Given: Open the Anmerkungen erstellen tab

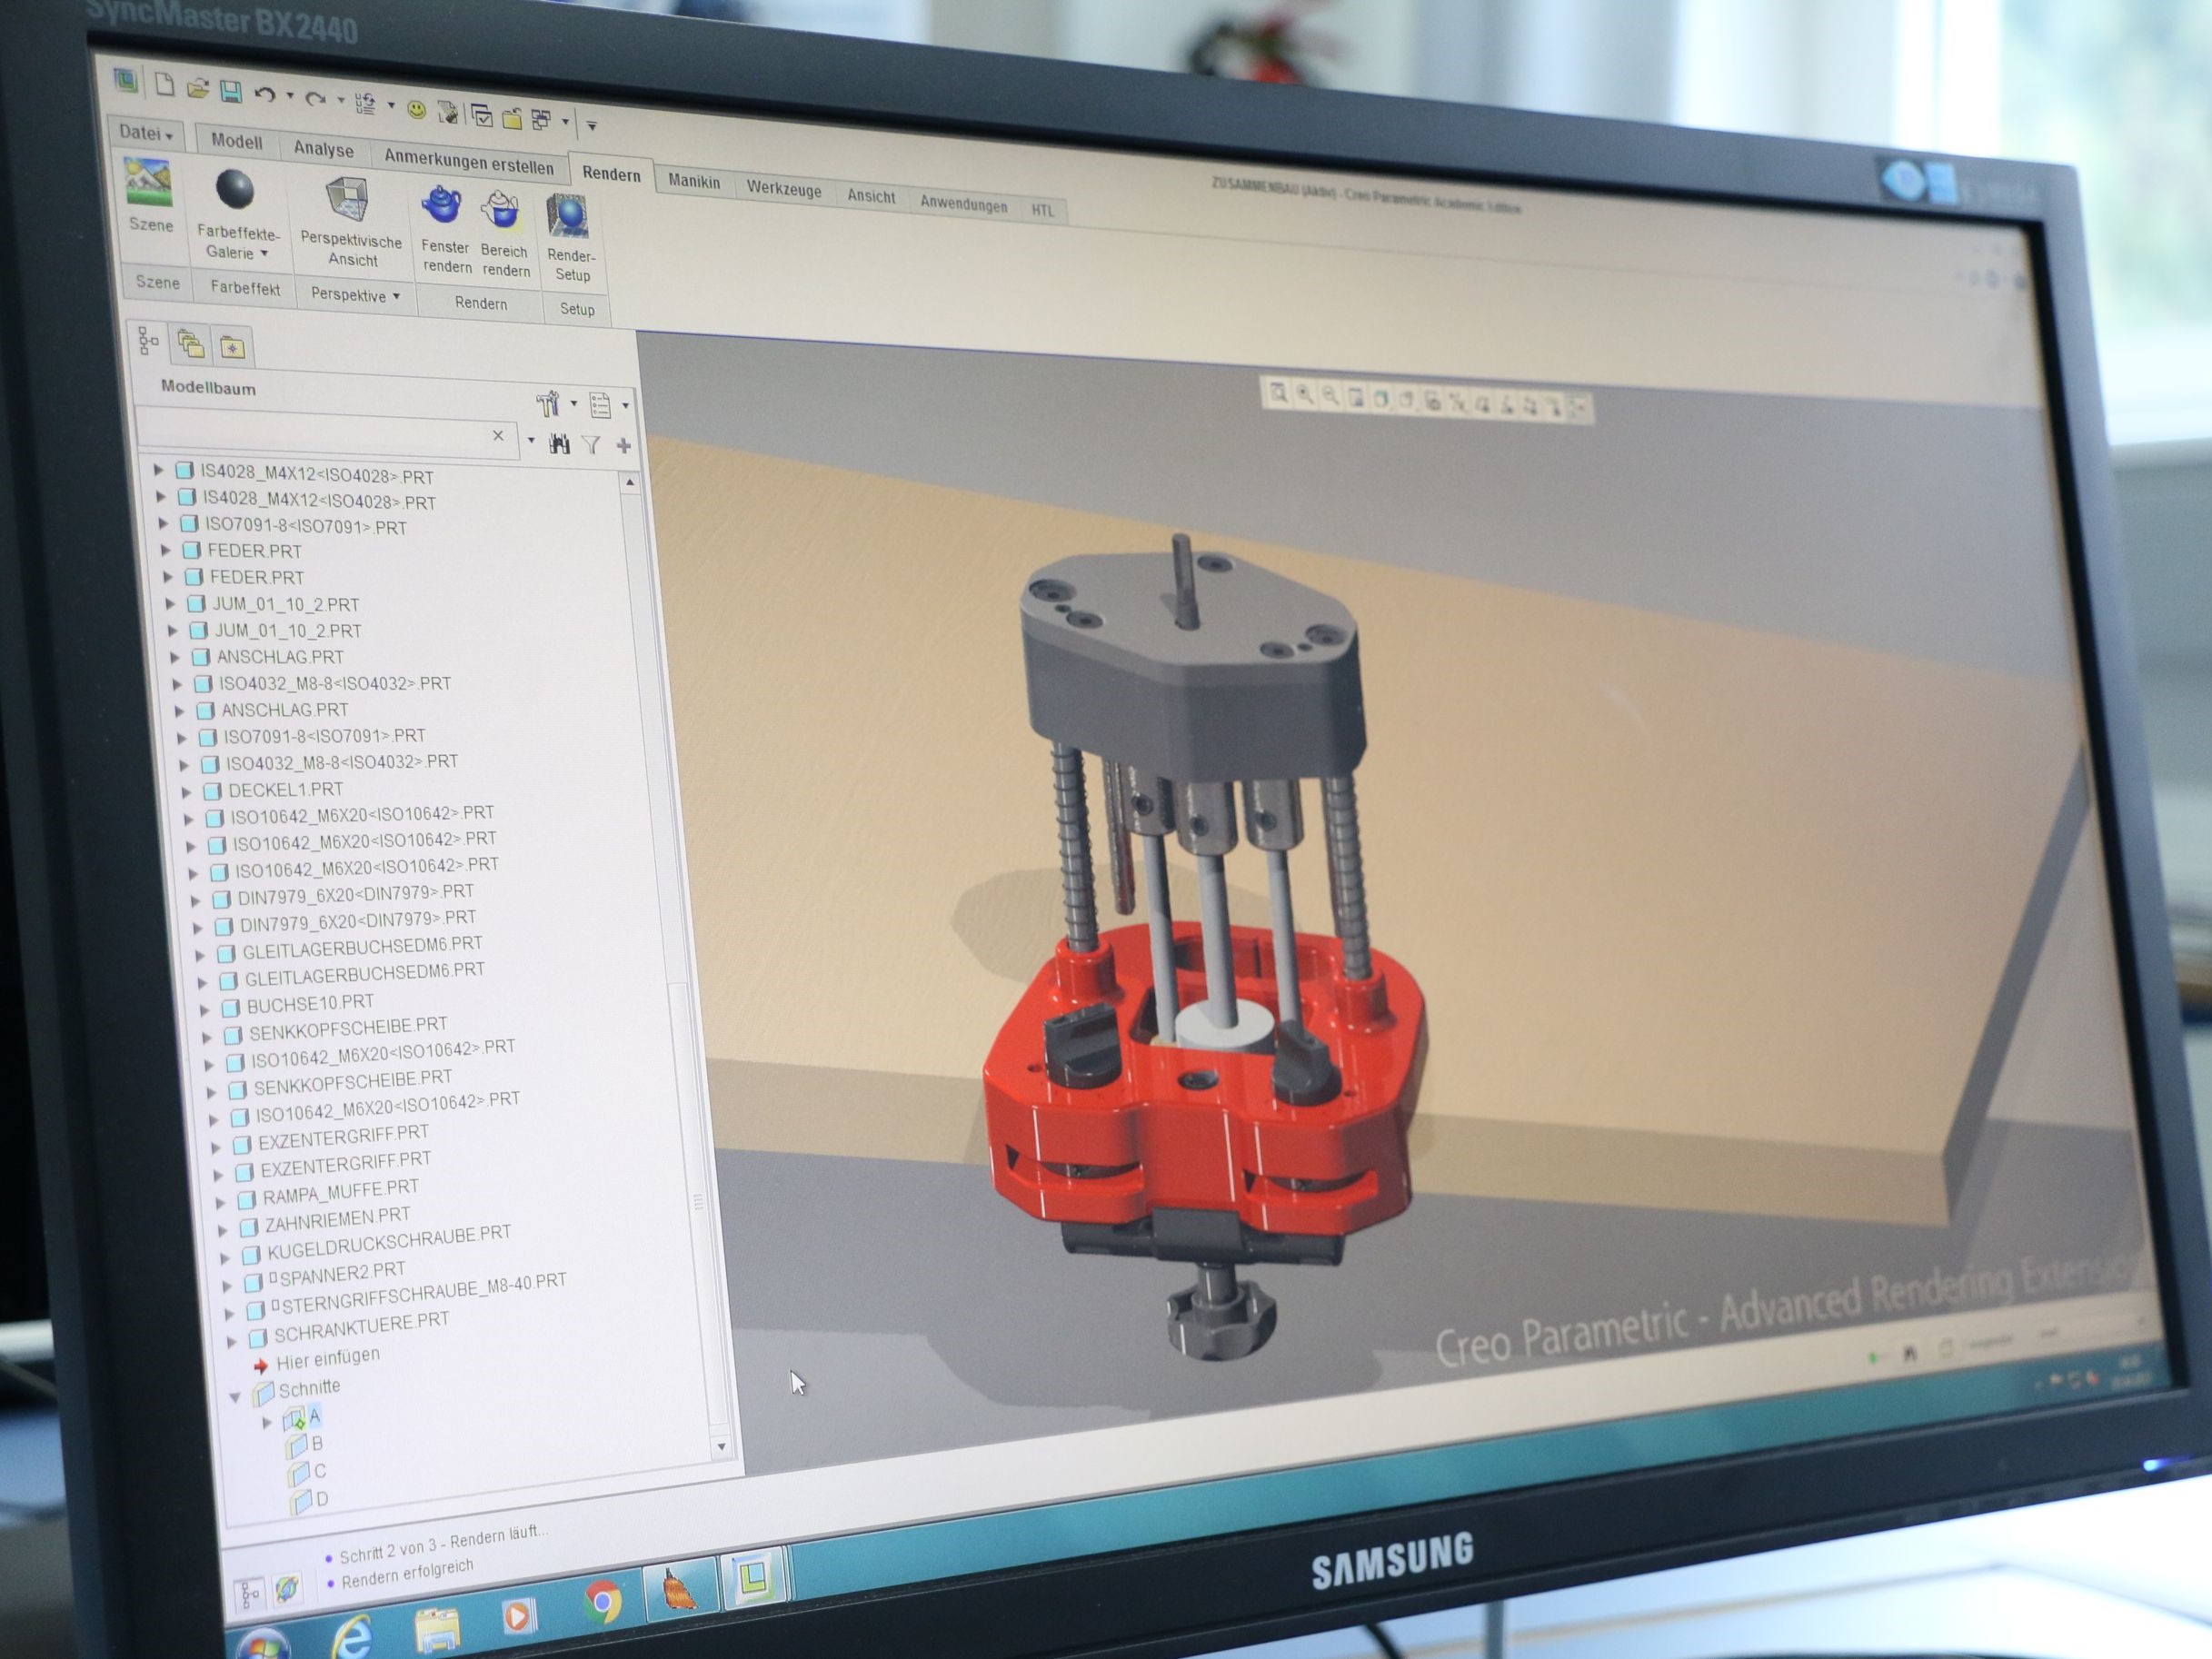Looking at the screenshot, I should (468, 162).
